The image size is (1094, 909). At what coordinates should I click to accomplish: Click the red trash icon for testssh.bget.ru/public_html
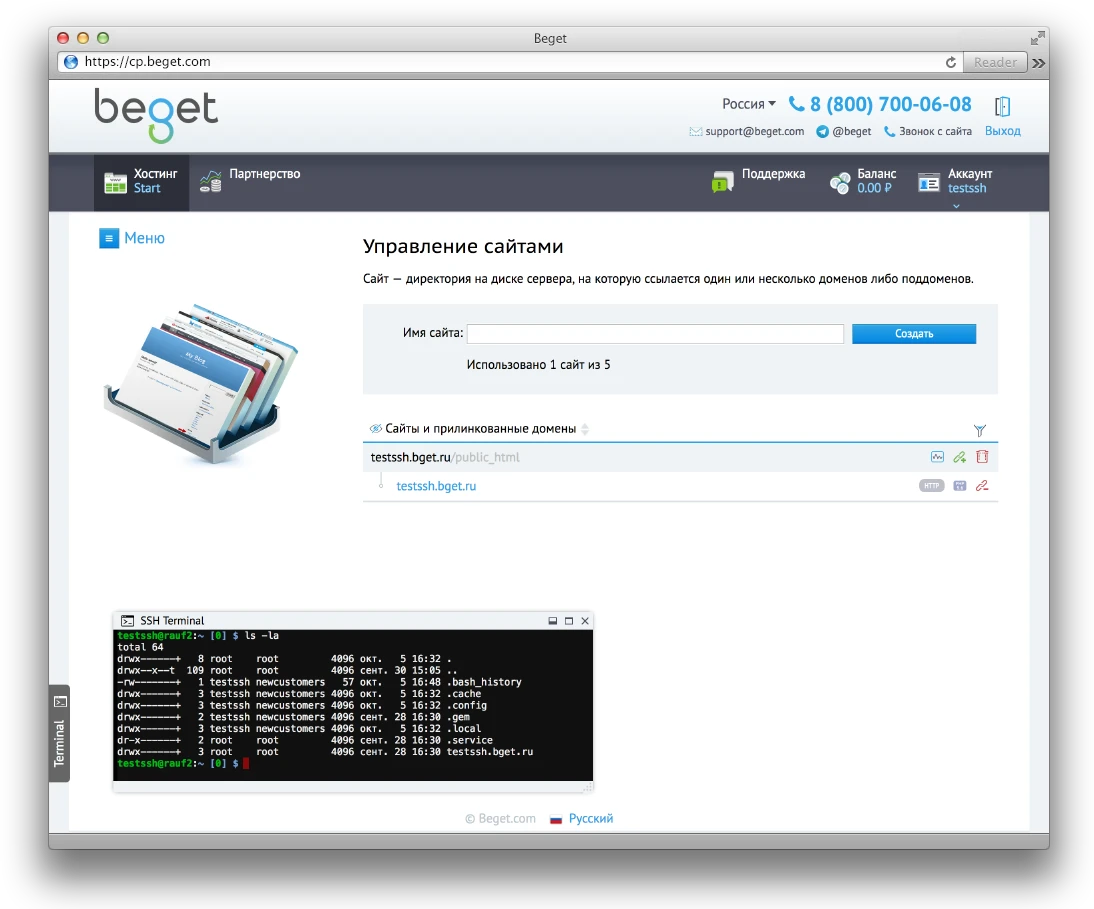(982, 457)
